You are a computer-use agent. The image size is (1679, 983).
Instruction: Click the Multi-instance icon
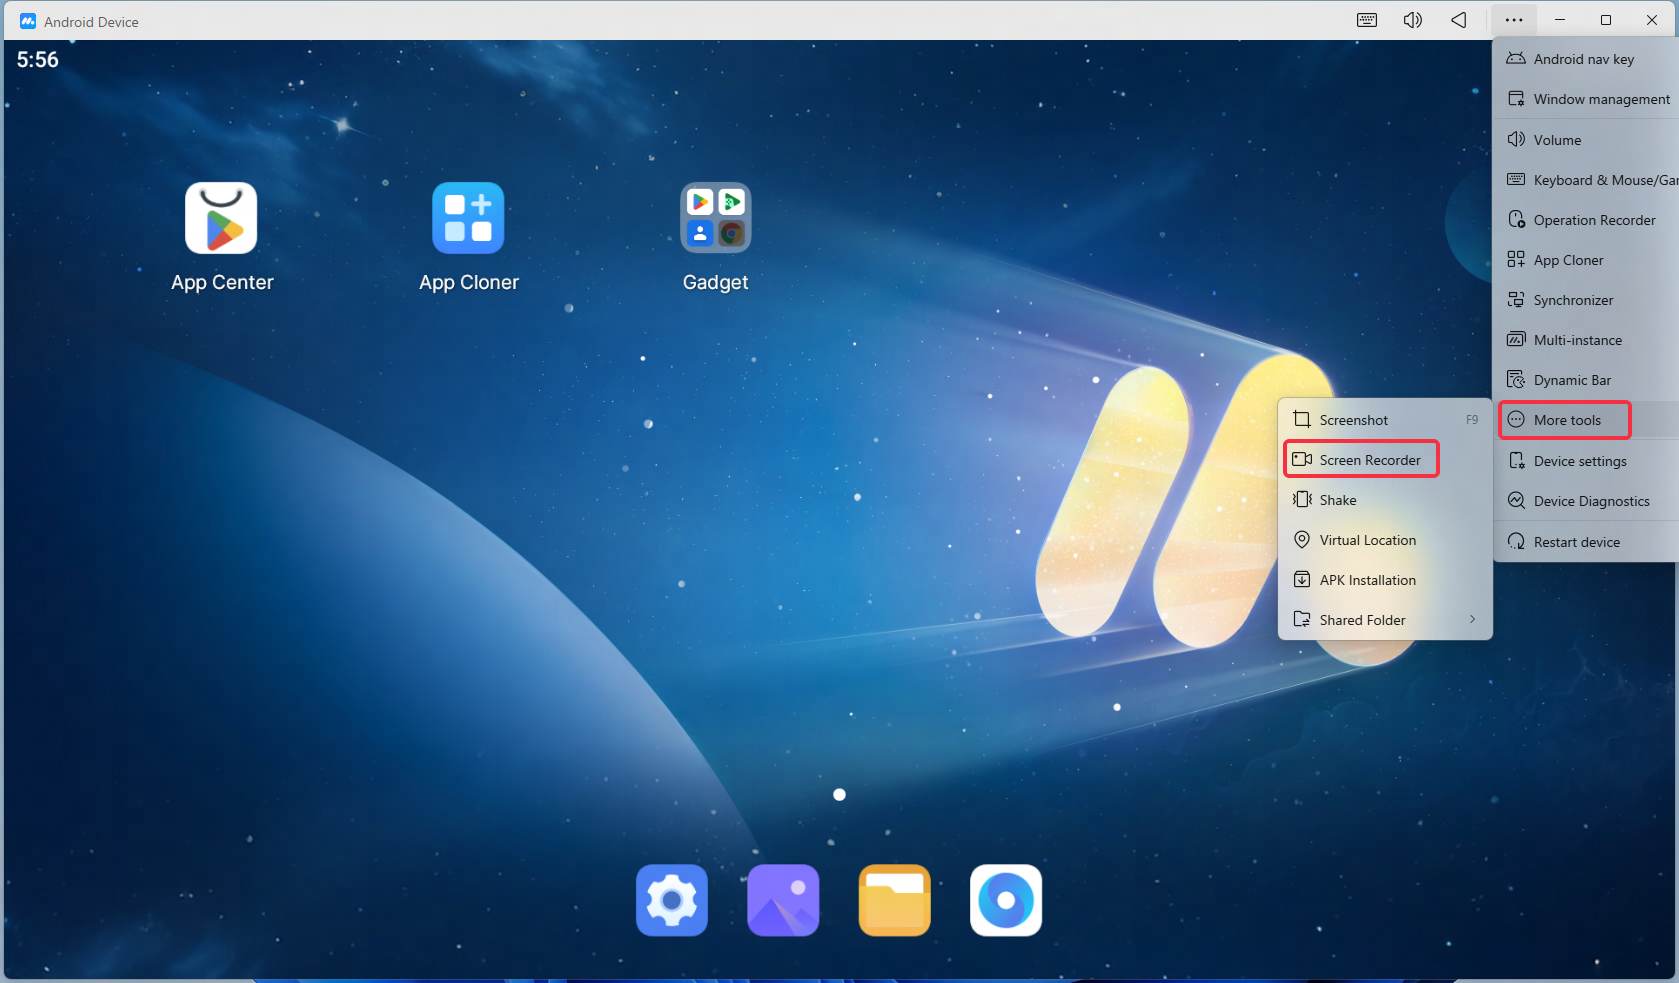pos(1516,339)
